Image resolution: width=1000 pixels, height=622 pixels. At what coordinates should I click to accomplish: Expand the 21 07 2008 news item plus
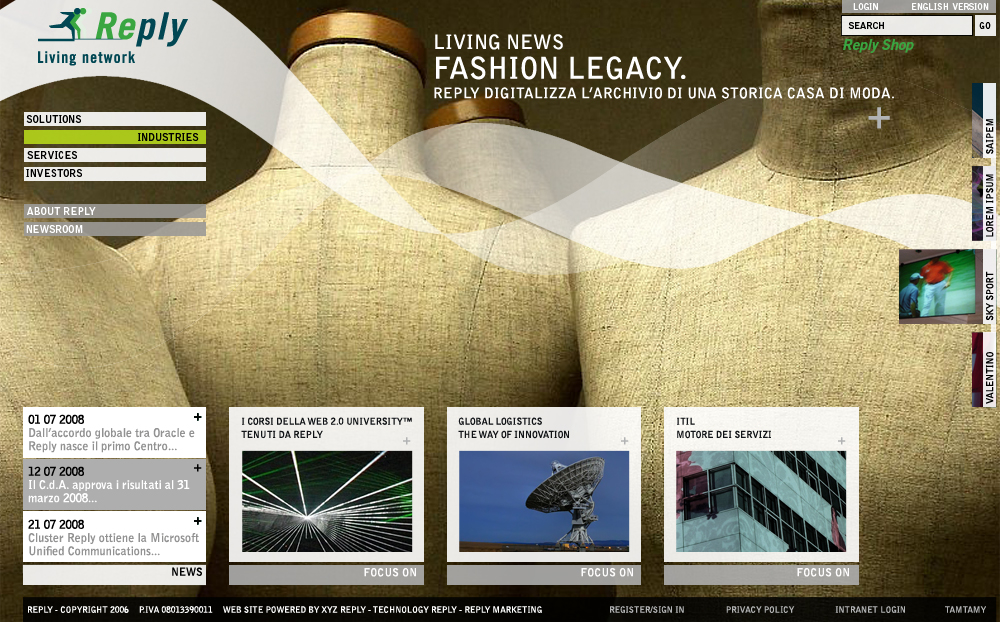coord(198,521)
